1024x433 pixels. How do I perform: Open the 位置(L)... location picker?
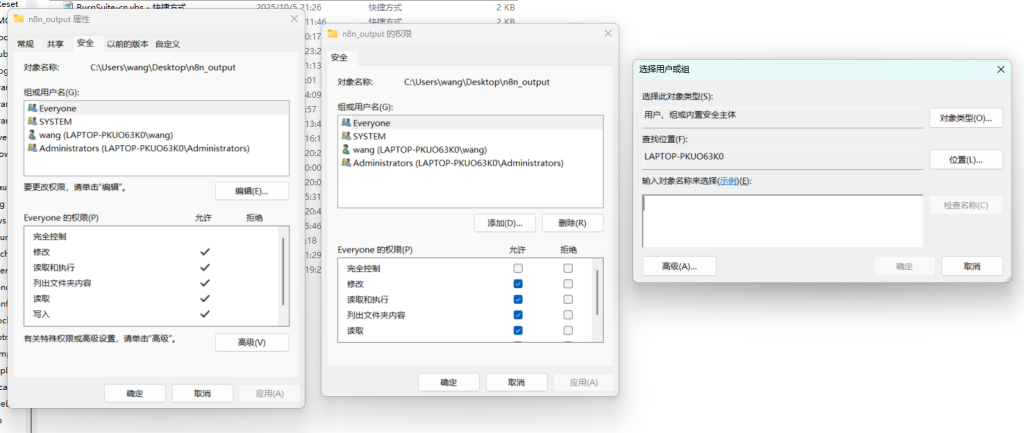point(965,160)
